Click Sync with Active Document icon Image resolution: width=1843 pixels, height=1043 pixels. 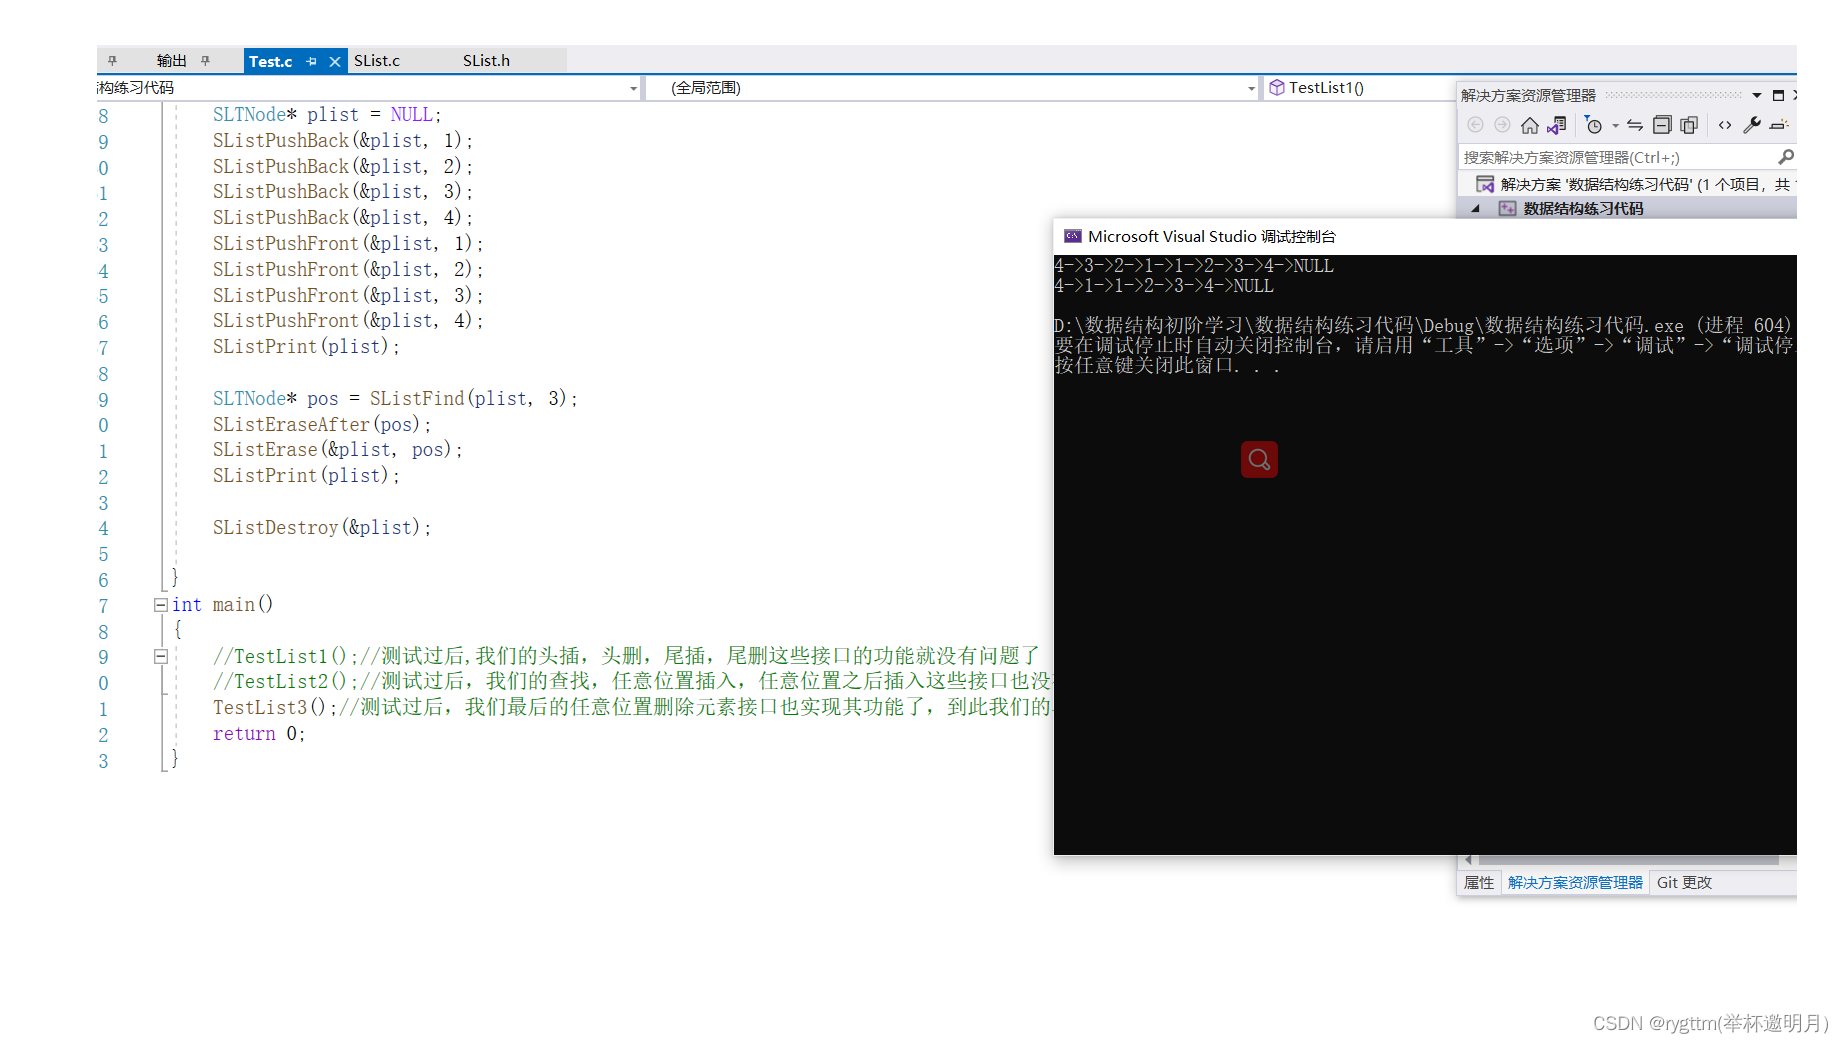1635,125
